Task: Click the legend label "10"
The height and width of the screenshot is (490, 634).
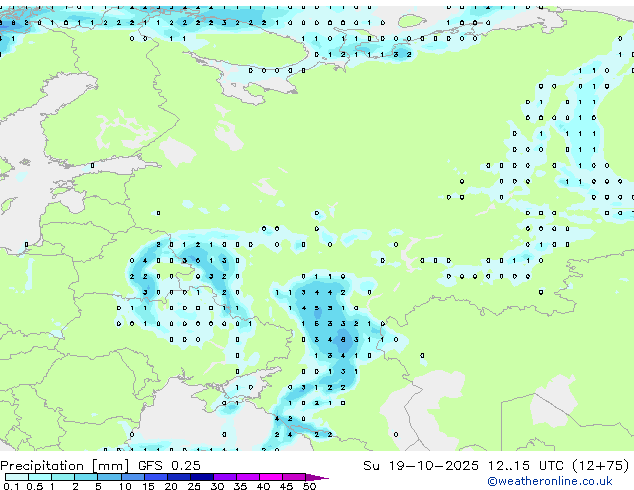Action: click(x=125, y=486)
